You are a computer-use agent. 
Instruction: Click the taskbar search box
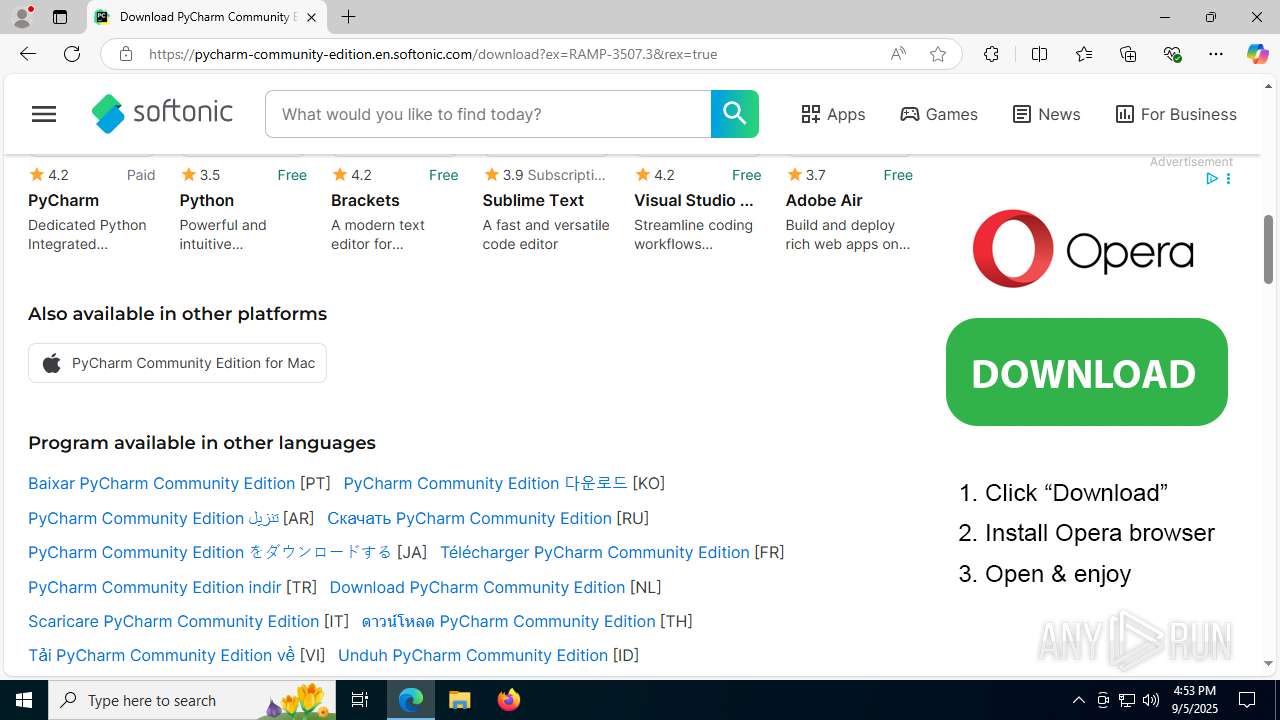(x=192, y=700)
